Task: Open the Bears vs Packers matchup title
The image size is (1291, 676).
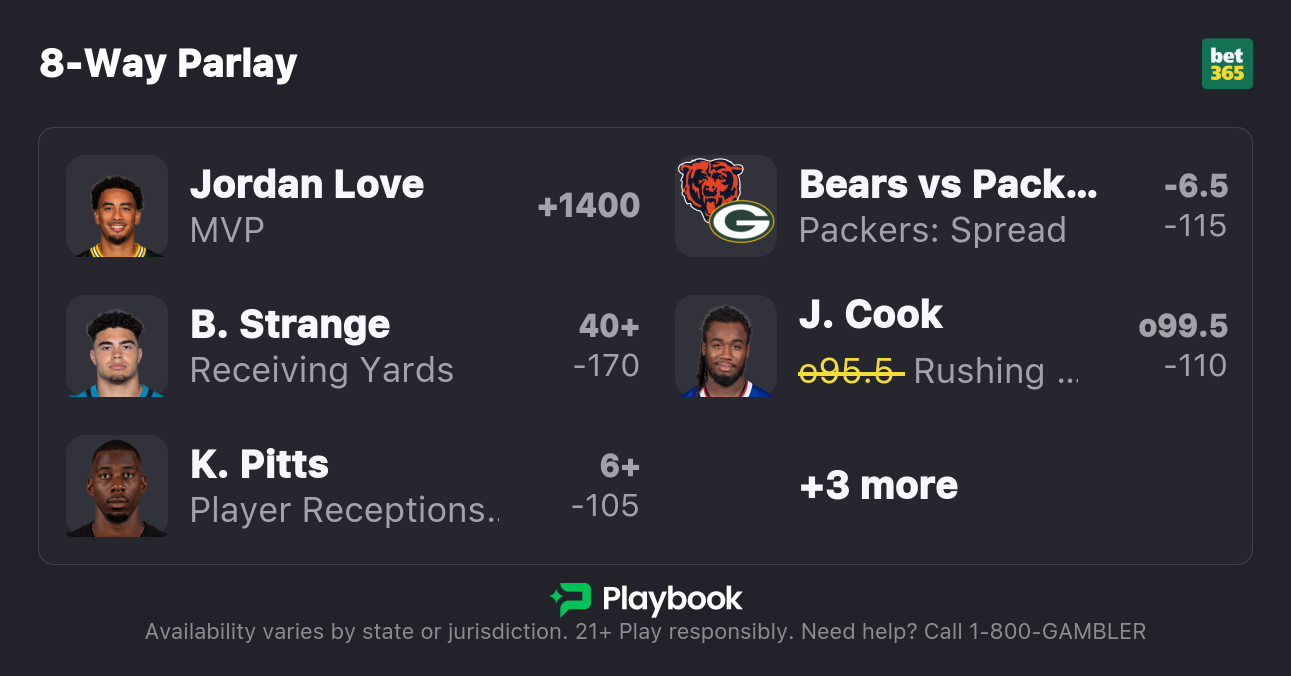Action: point(948,185)
